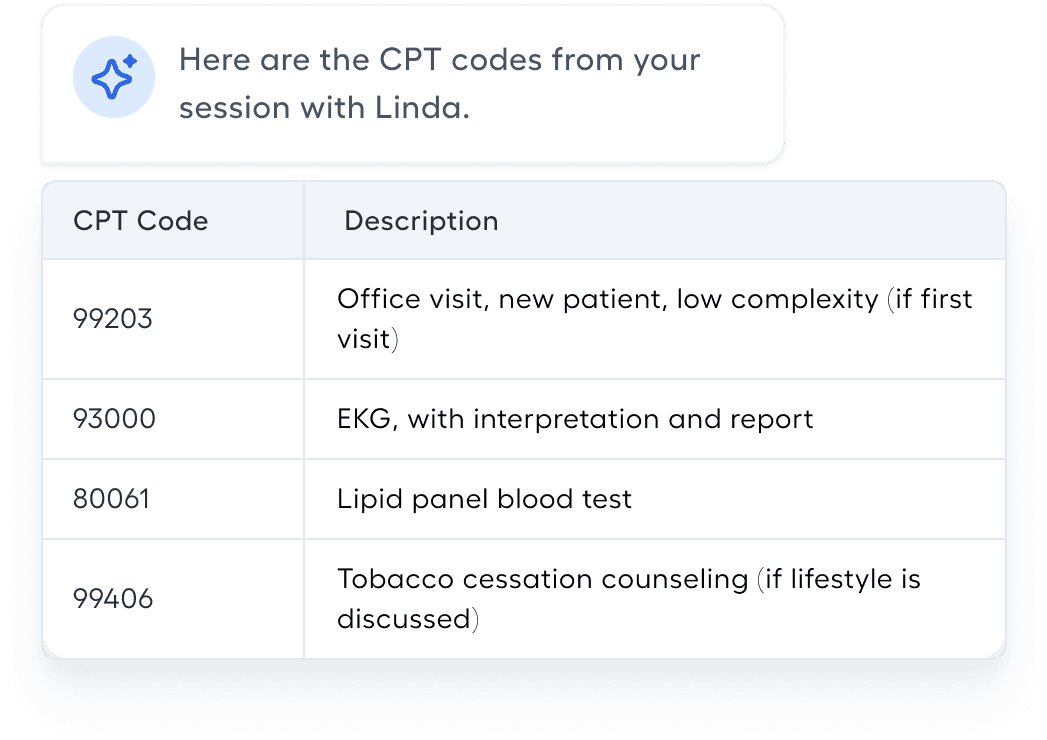Click the EKG interpretation and report description

(x=575, y=419)
